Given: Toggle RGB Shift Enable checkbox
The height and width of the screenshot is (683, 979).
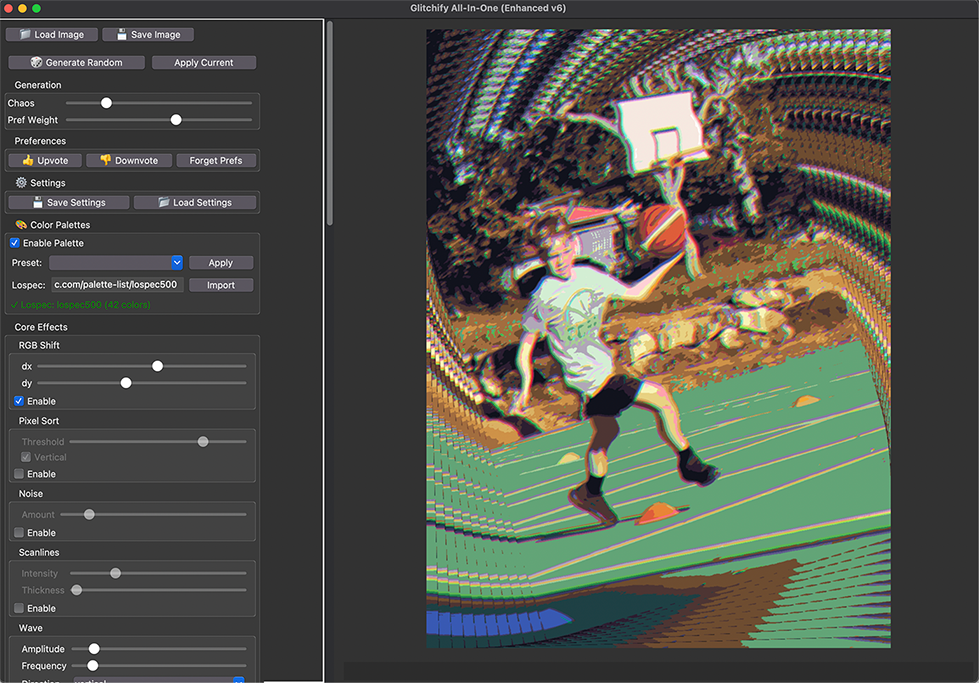Looking at the screenshot, I should pyautogui.click(x=19, y=401).
